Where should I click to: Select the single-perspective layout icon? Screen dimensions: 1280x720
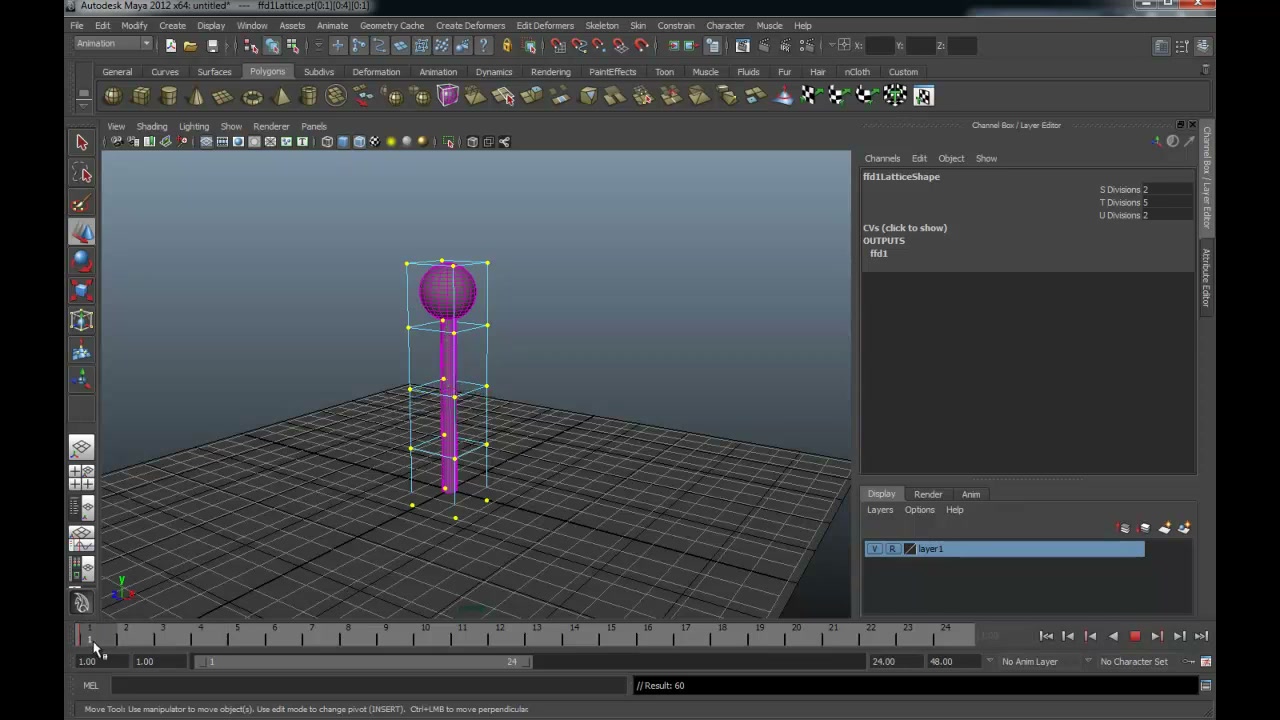point(82,448)
